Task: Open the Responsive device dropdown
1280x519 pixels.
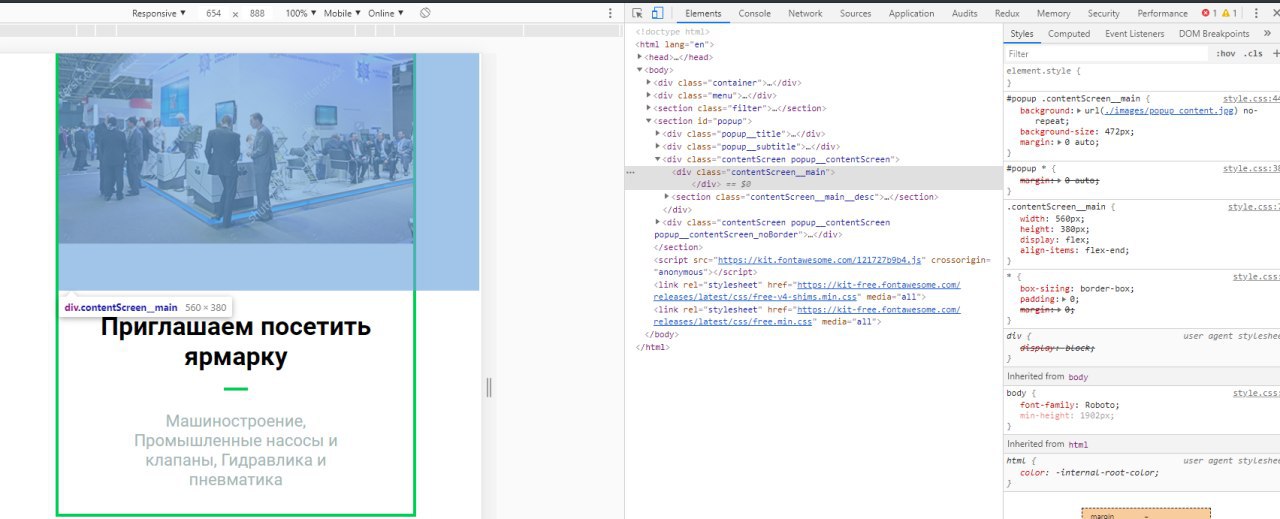Action: tap(159, 13)
